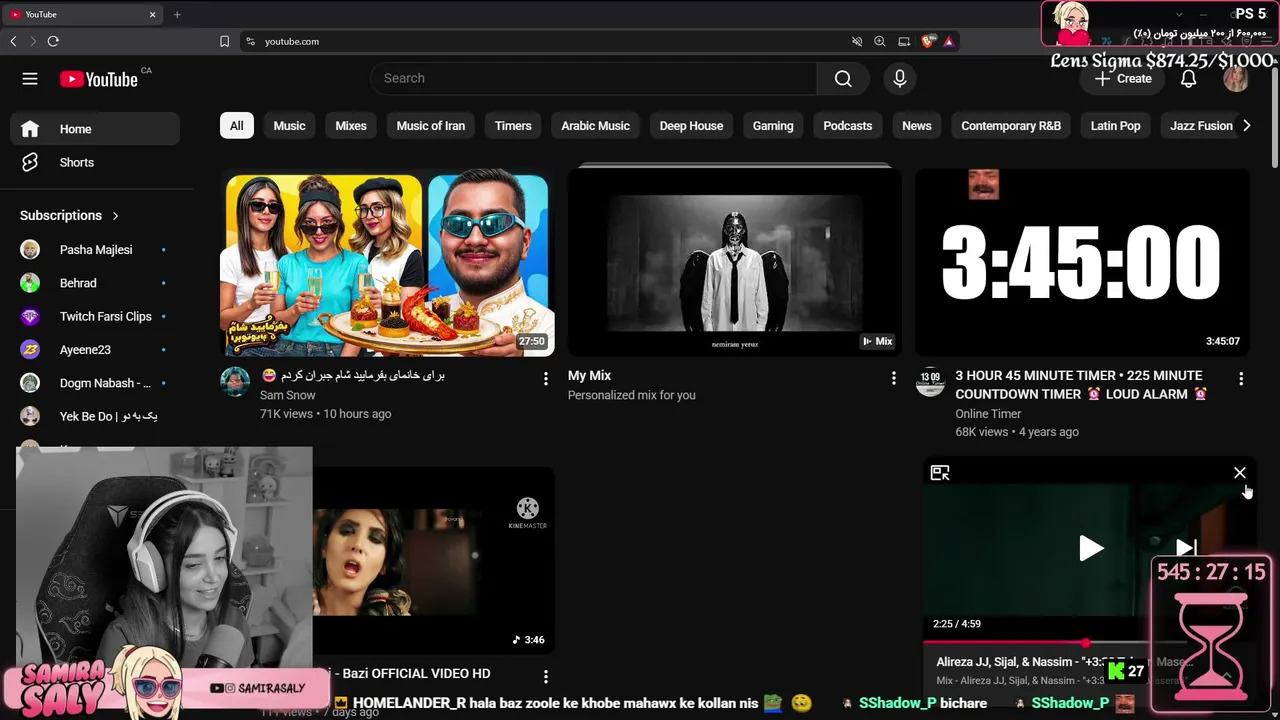The height and width of the screenshot is (720, 1280).
Task: Select the Shorts icon in the sidebar
Action: tap(30, 162)
